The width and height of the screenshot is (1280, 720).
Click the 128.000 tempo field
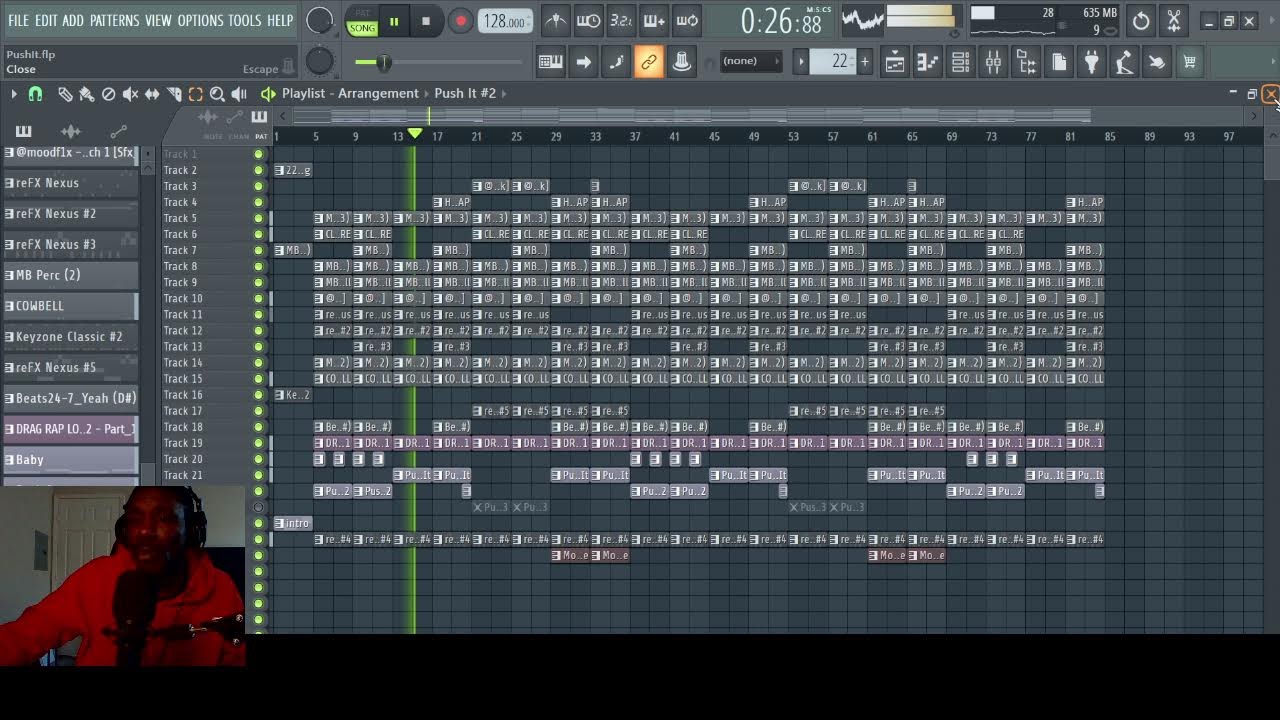tap(506, 22)
